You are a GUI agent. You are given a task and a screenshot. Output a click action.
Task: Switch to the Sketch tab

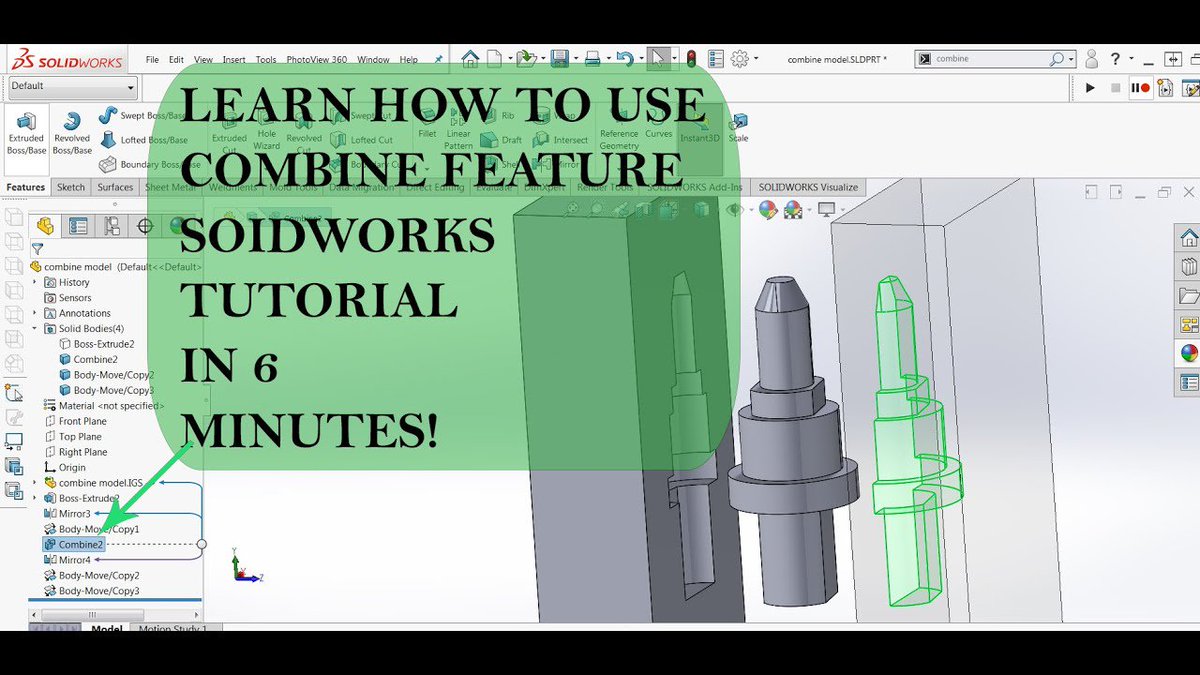71,187
